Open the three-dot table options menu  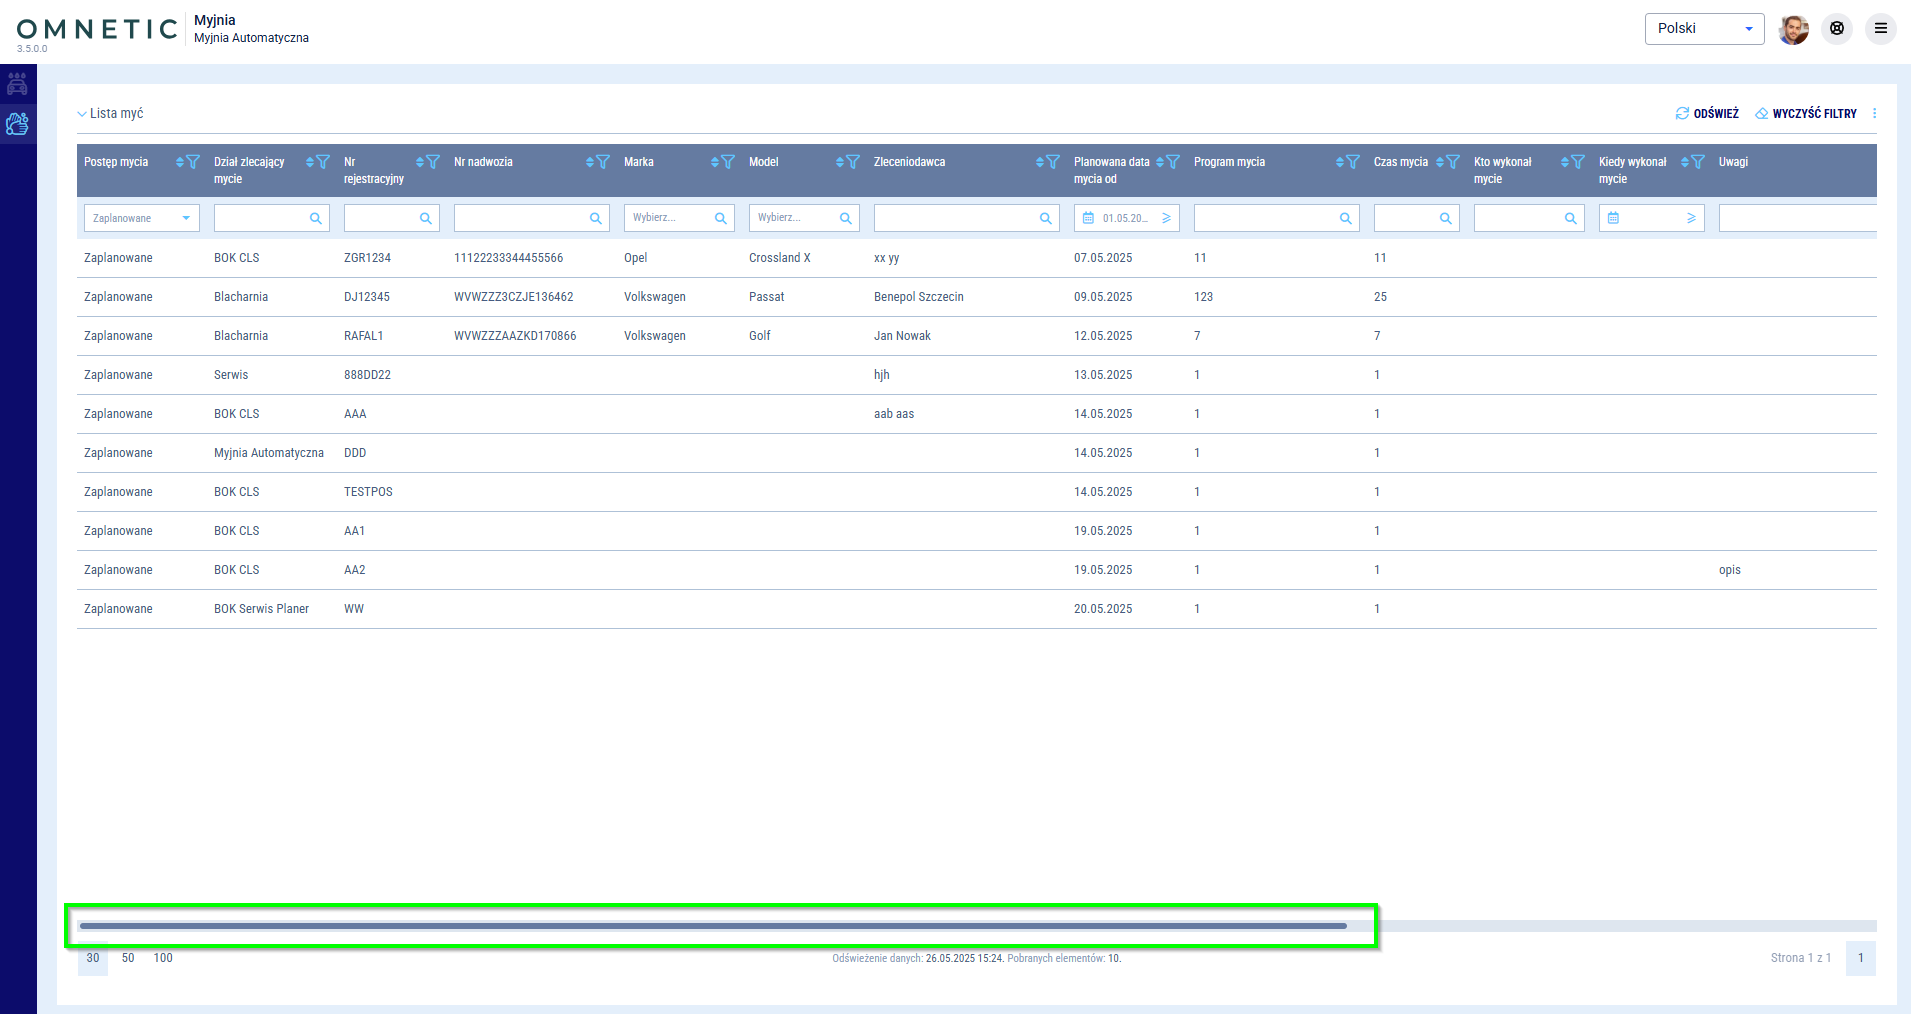[1874, 114]
